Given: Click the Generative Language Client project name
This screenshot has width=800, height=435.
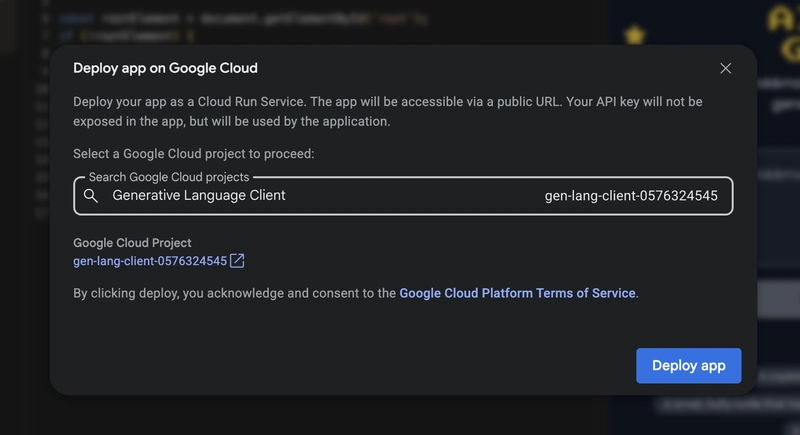Looking at the screenshot, I should [x=199, y=195].
